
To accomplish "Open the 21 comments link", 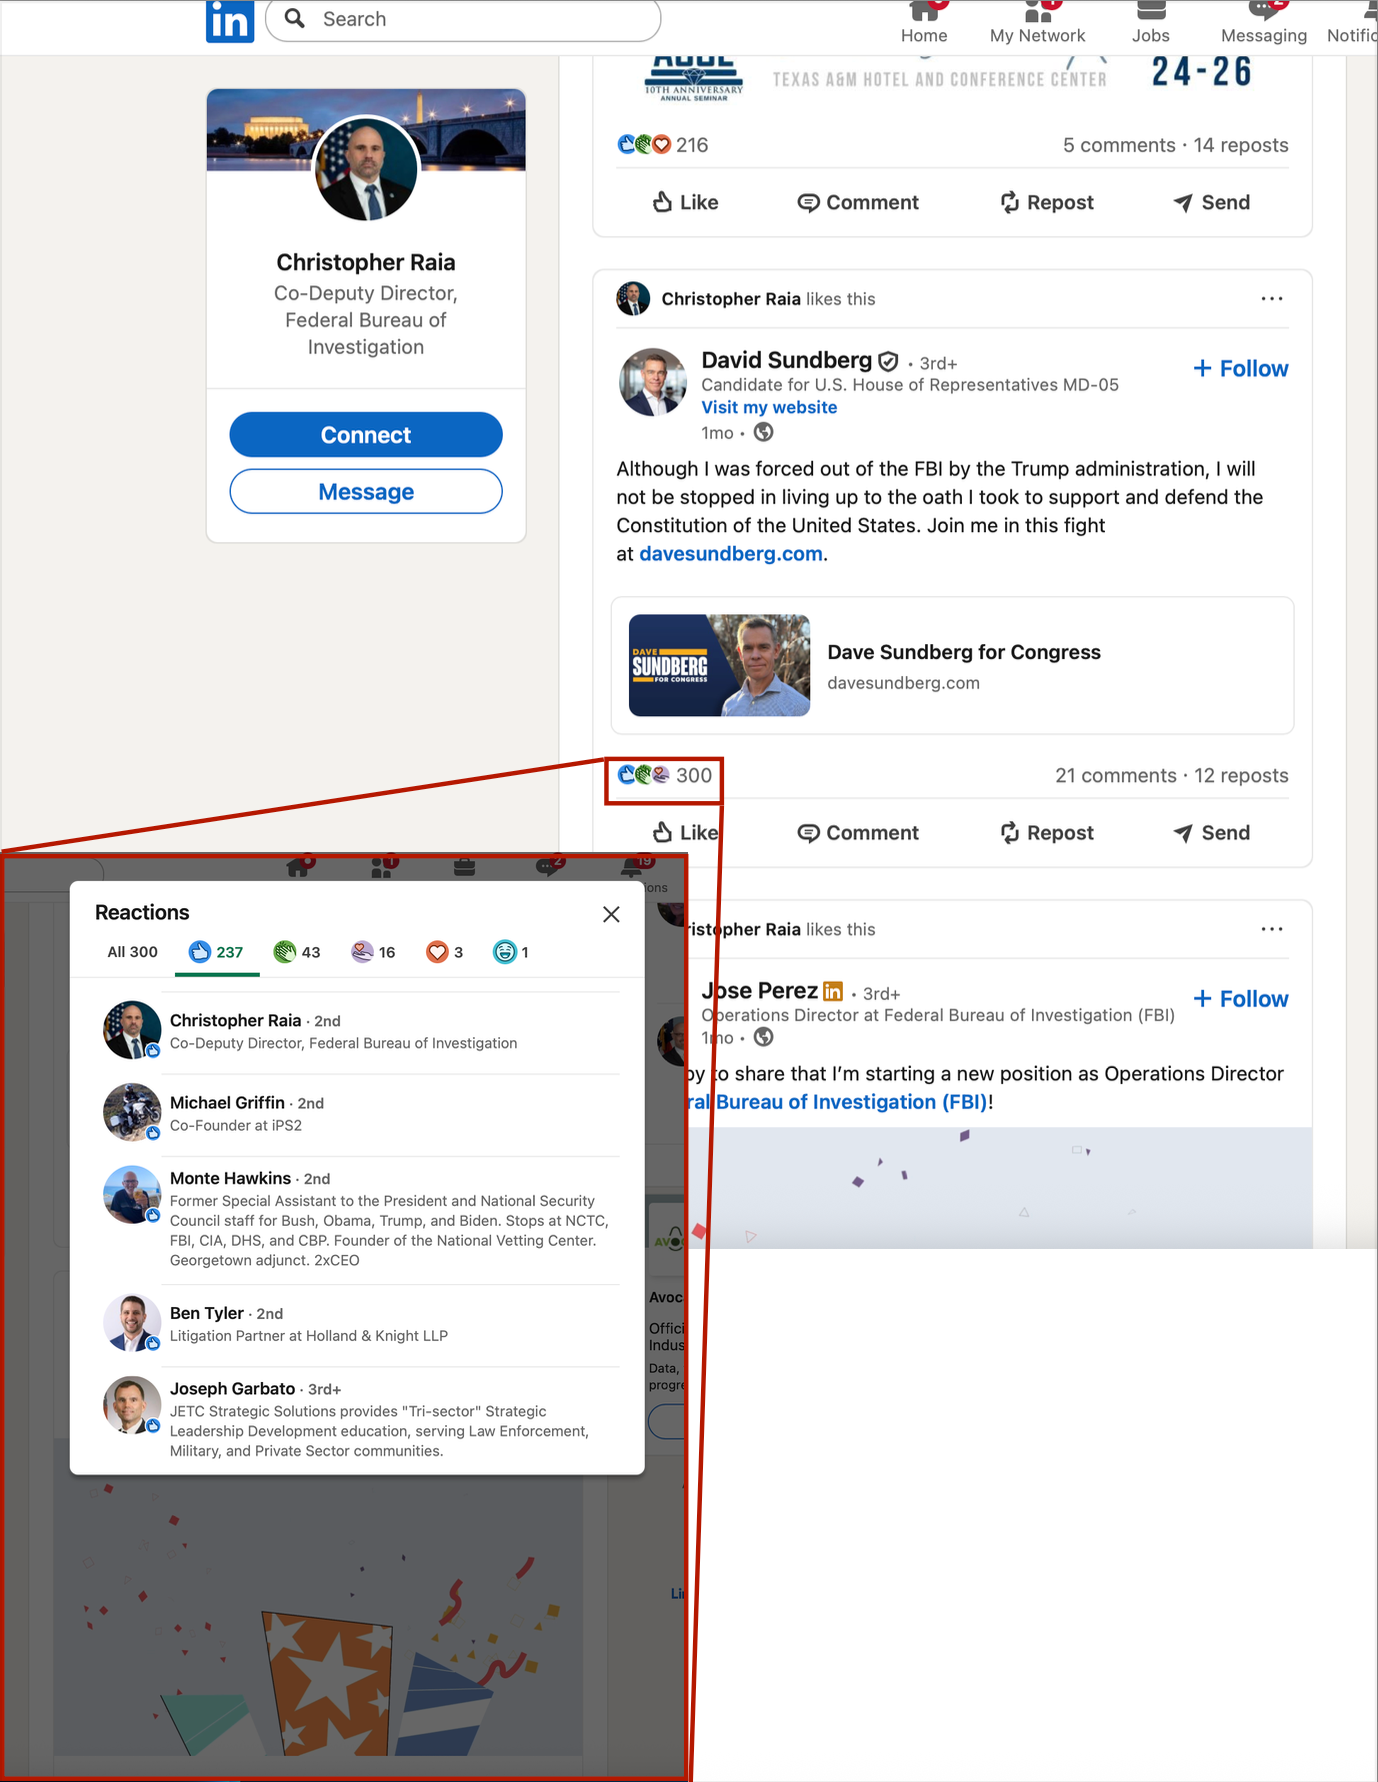I will (x=1116, y=776).
